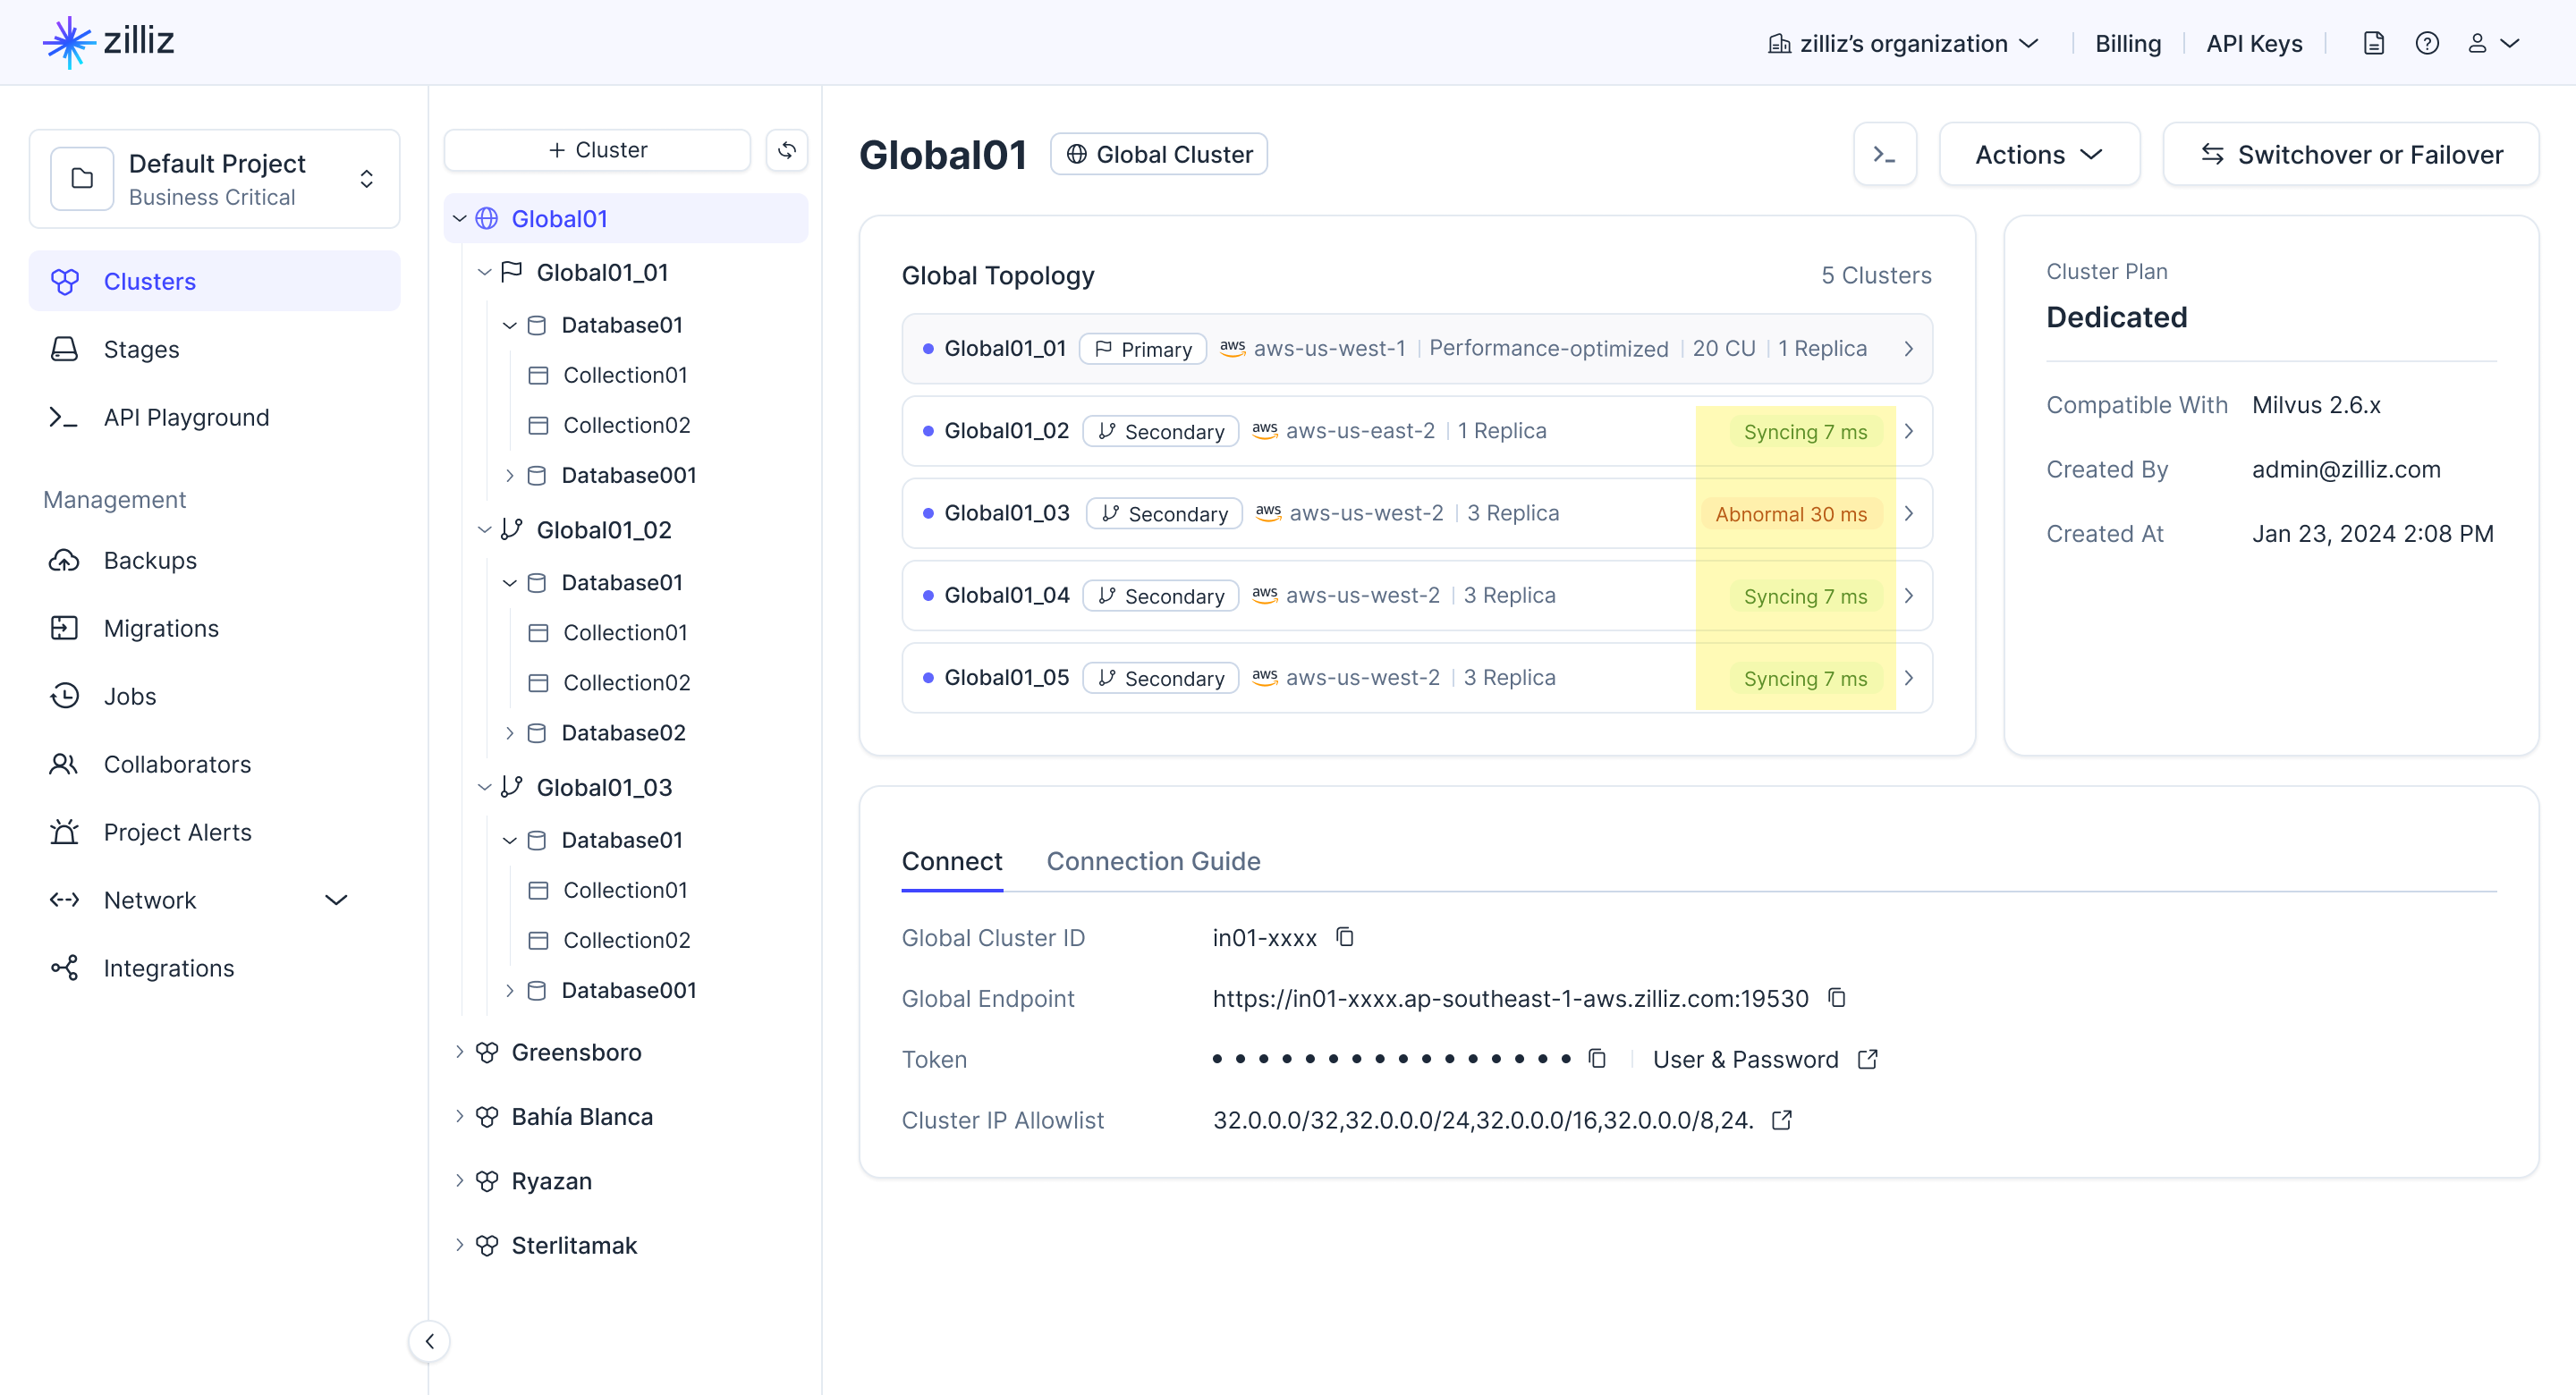Collapse the Global01_02 tree node
2576x1395 pixels.
(485, 530)
